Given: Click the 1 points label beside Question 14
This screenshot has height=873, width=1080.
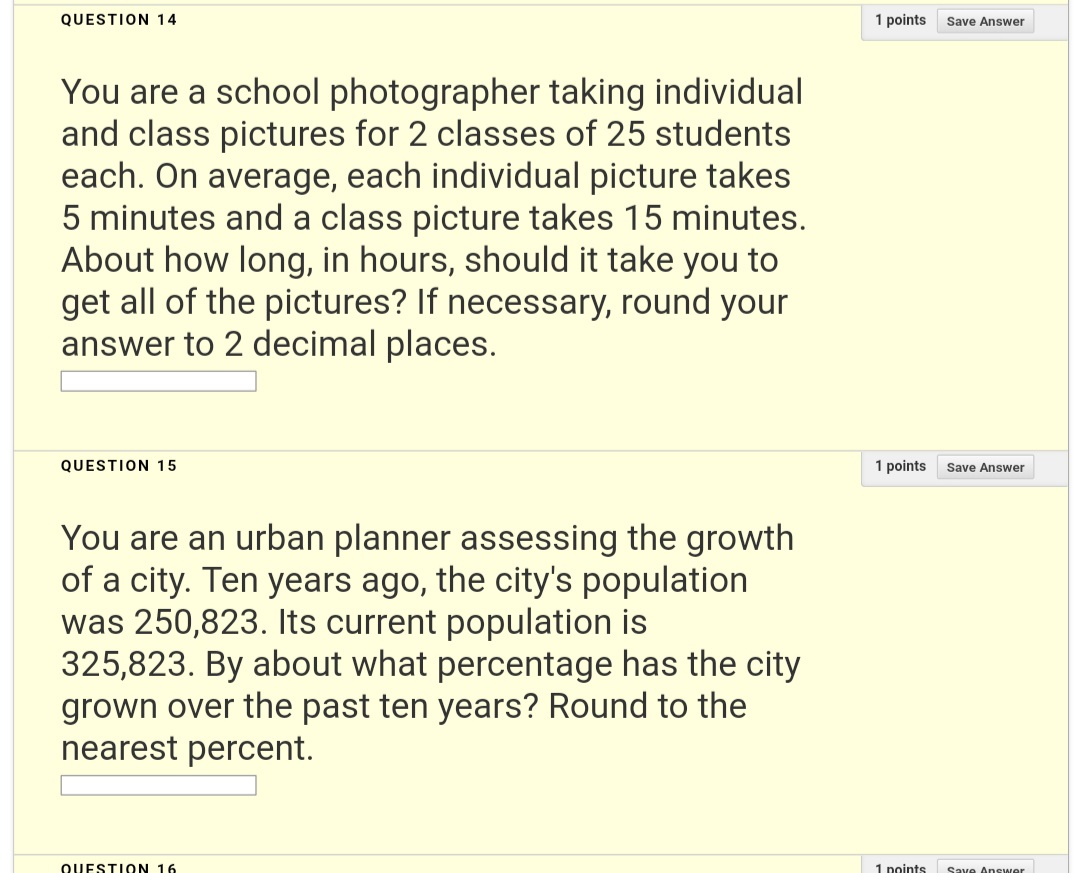Looking at the screenshot, I should click(899, 19).
